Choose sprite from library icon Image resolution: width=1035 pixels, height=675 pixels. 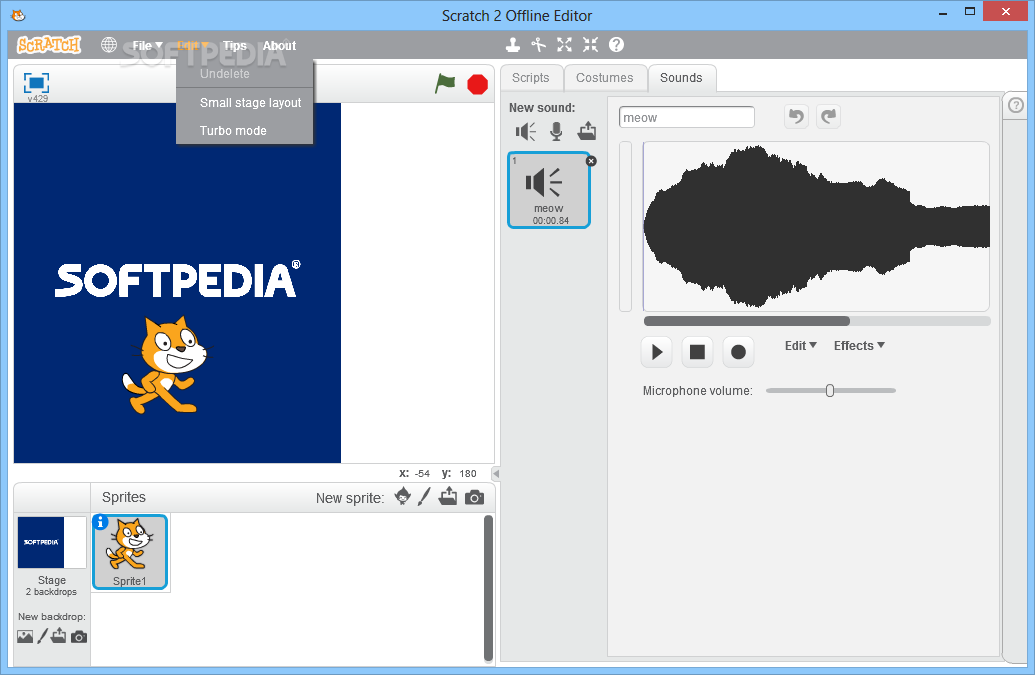403,496
